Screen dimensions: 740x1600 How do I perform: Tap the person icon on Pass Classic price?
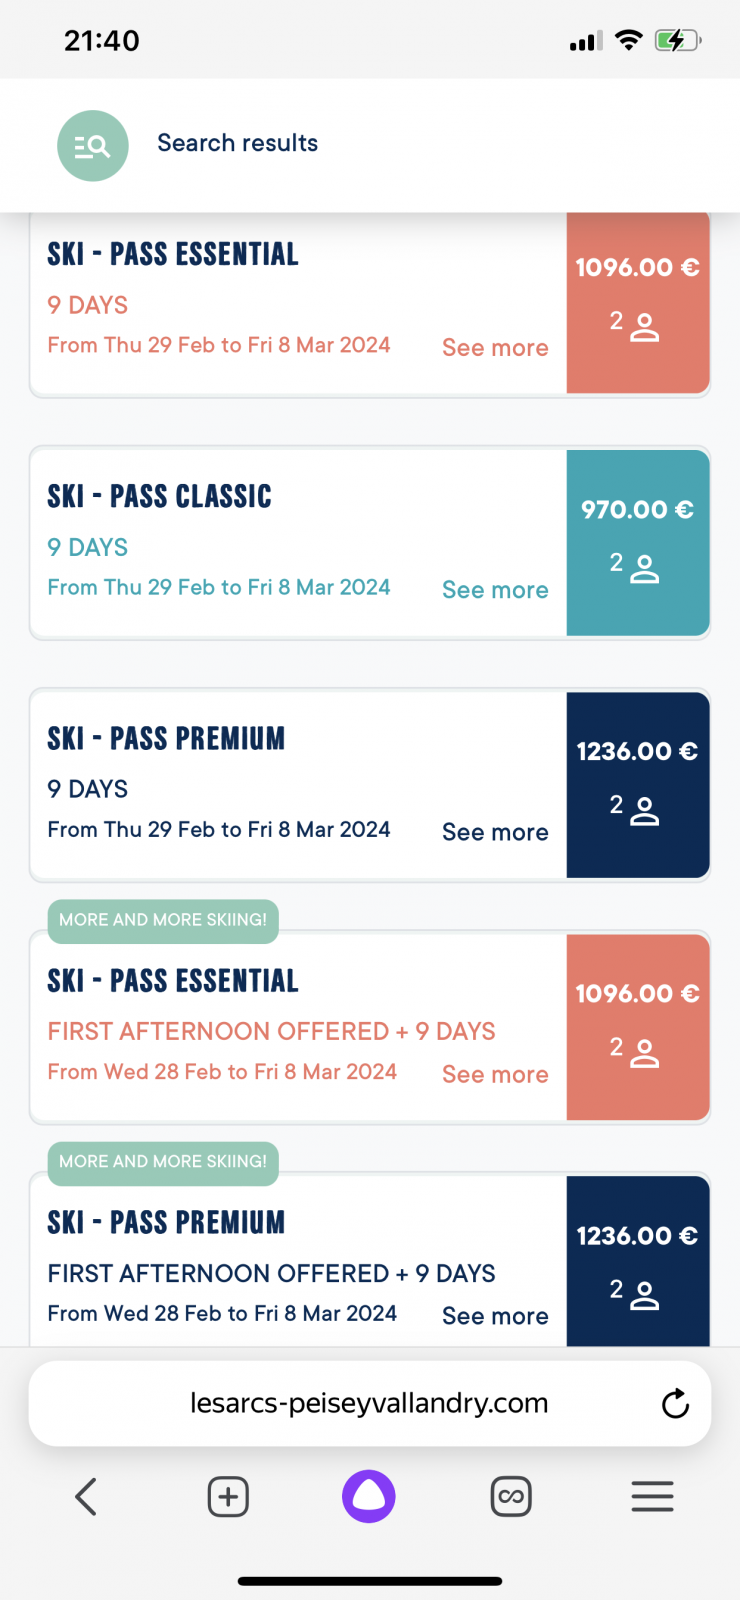click(645, 569)
